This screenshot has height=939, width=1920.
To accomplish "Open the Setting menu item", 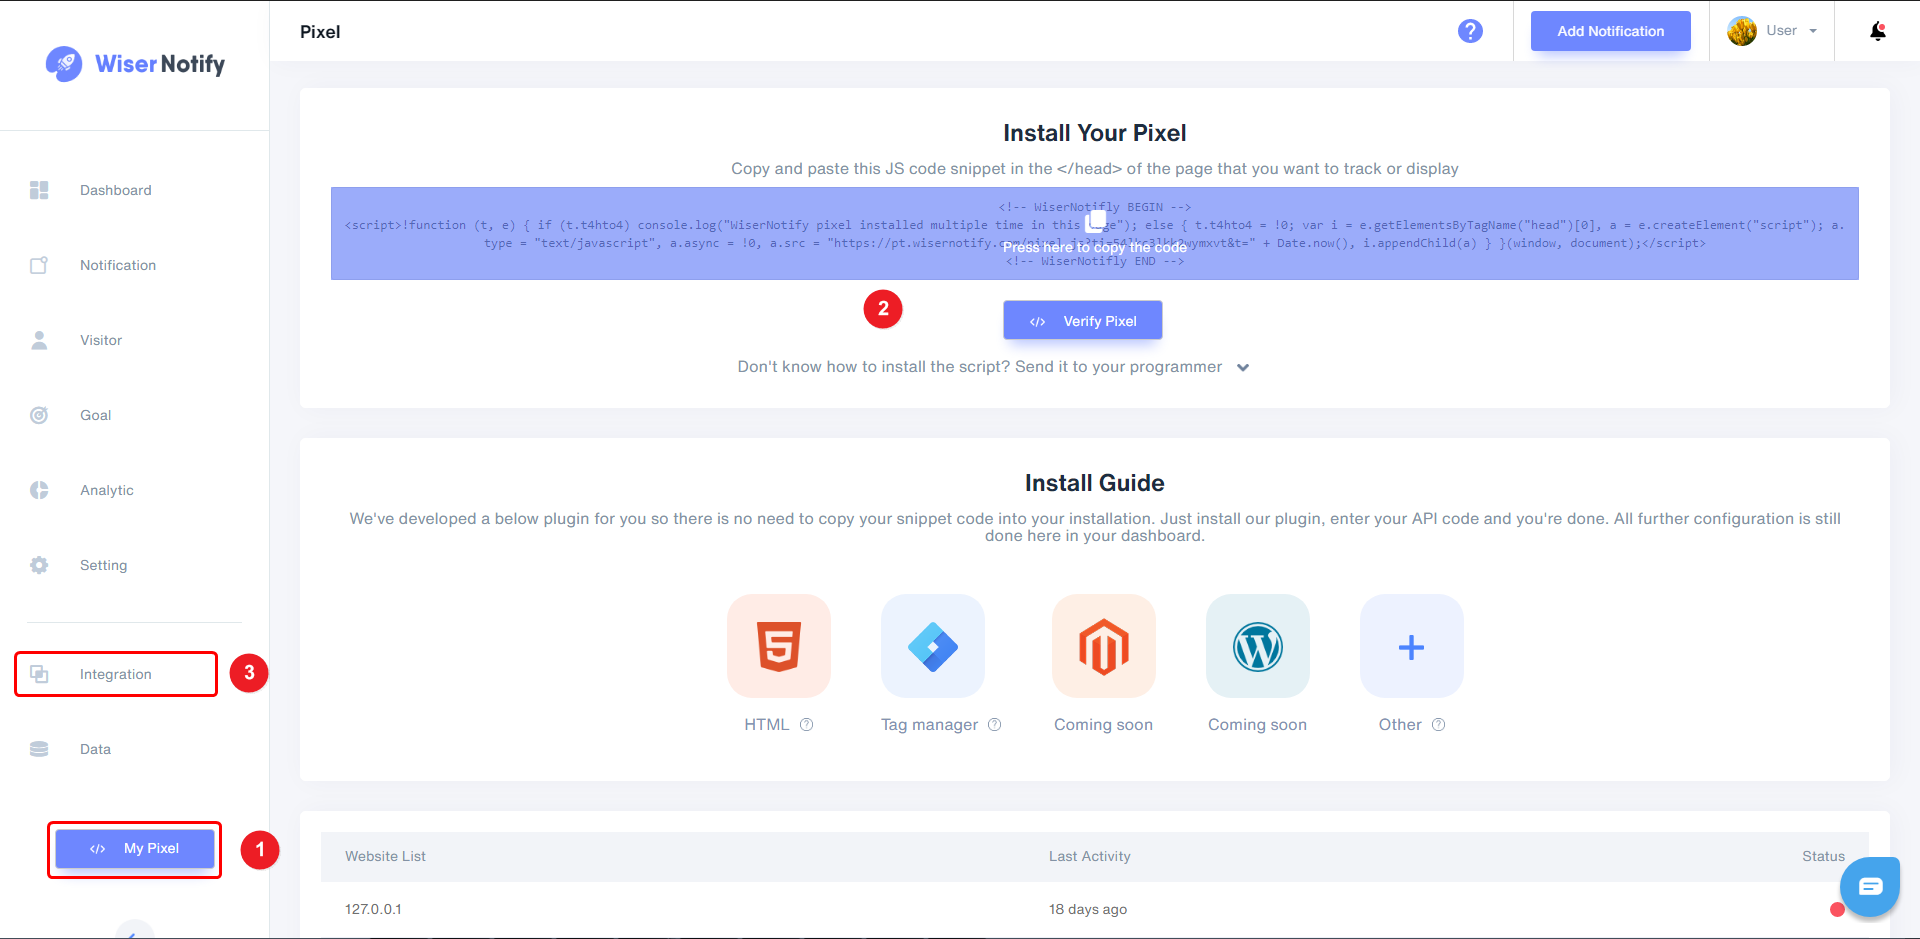I will [x=104, y=565].
